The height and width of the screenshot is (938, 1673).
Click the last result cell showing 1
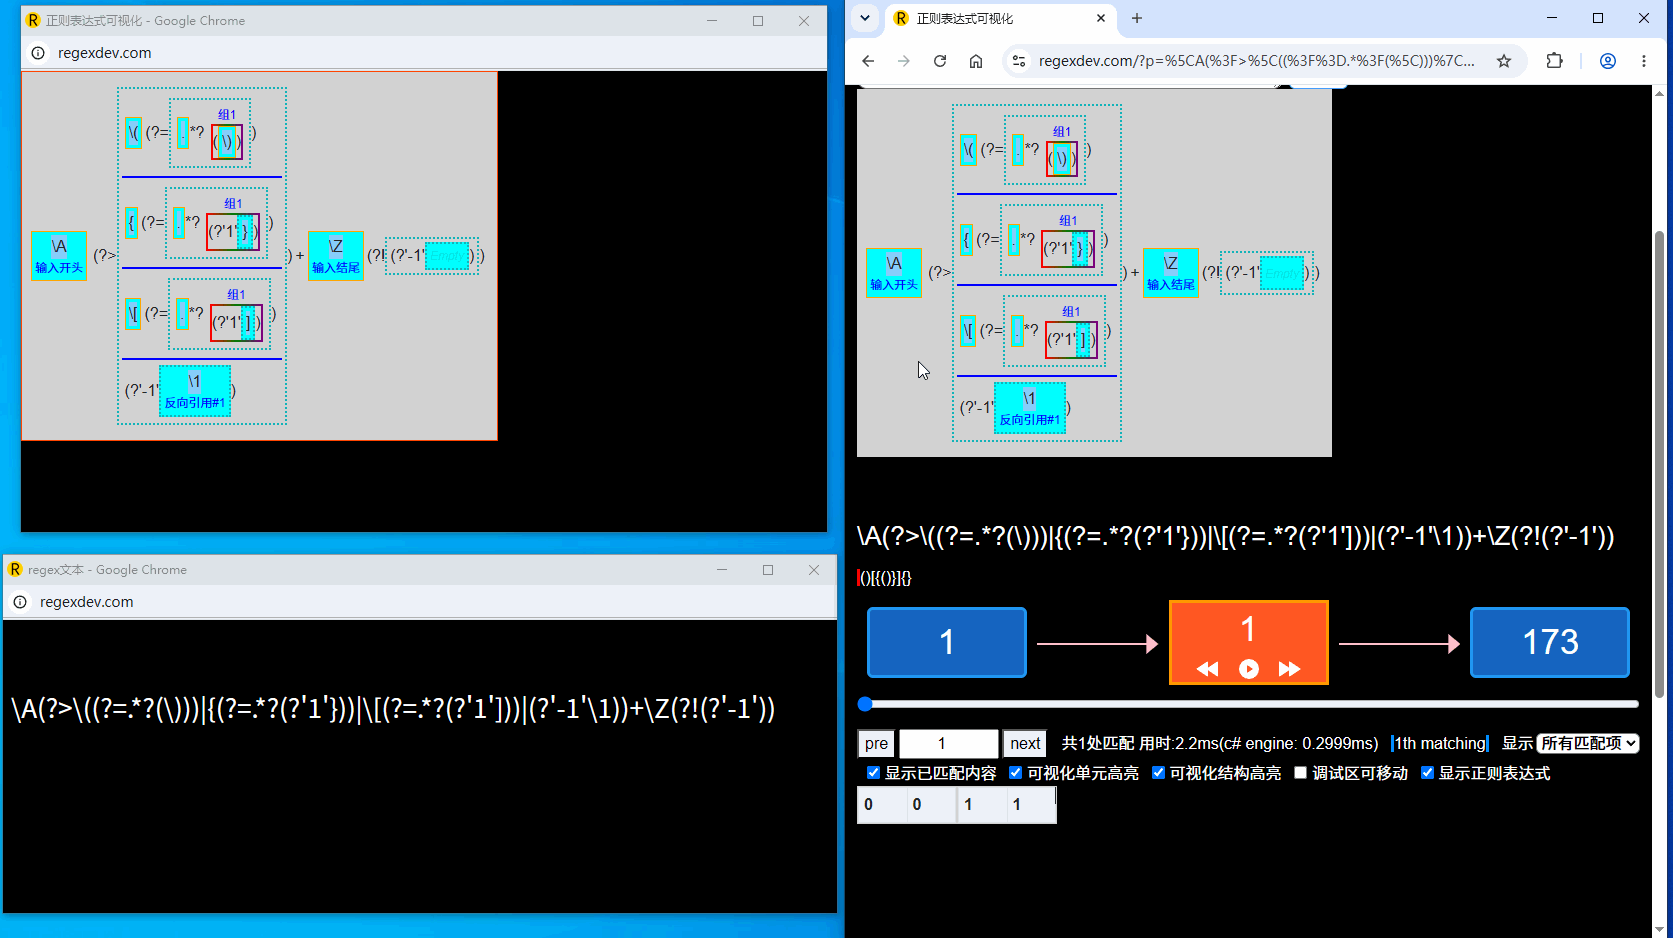[x=1031, y=804]
